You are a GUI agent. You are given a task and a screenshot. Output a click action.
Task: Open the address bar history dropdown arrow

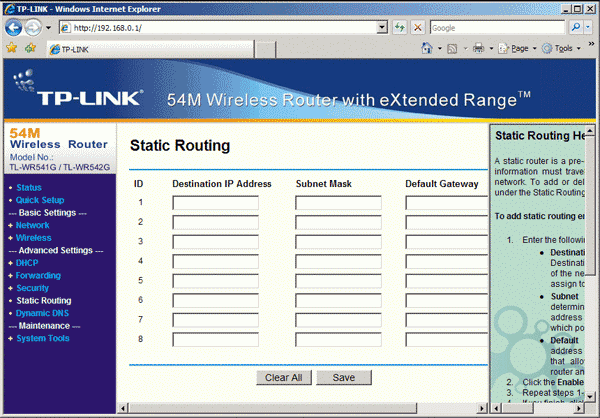(382, 28)
